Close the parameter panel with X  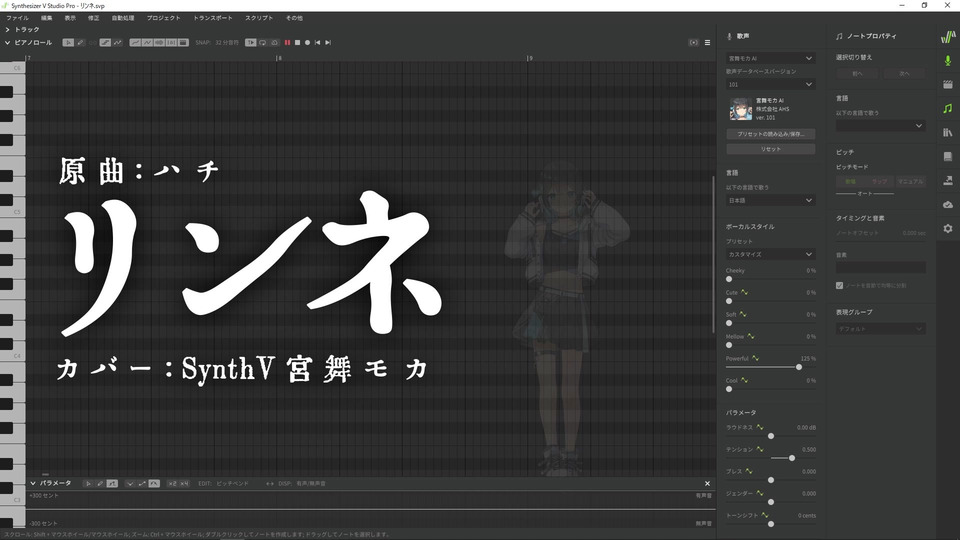[707, 484]
